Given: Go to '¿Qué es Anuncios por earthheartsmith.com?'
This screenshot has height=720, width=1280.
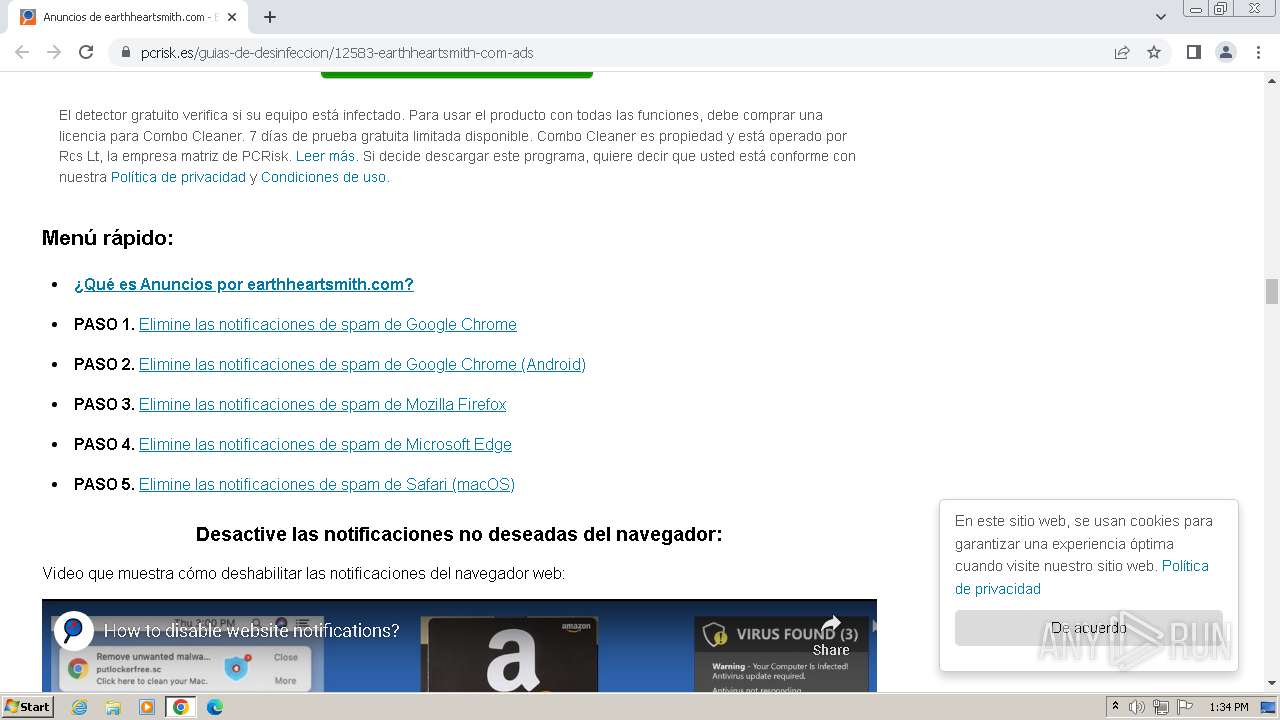Looking at the screenshot, I should click(244, 284).
